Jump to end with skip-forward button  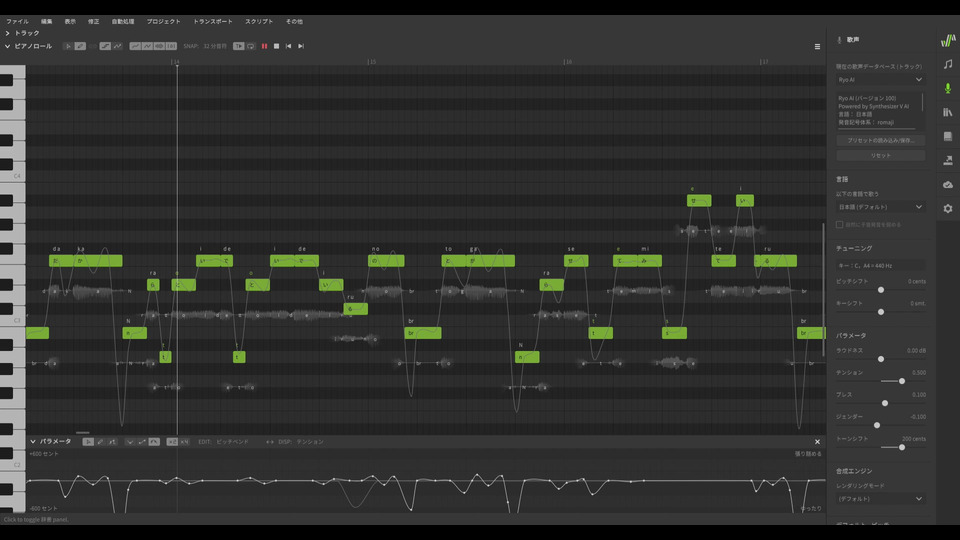pyautogui.click(x=301, y=47)
